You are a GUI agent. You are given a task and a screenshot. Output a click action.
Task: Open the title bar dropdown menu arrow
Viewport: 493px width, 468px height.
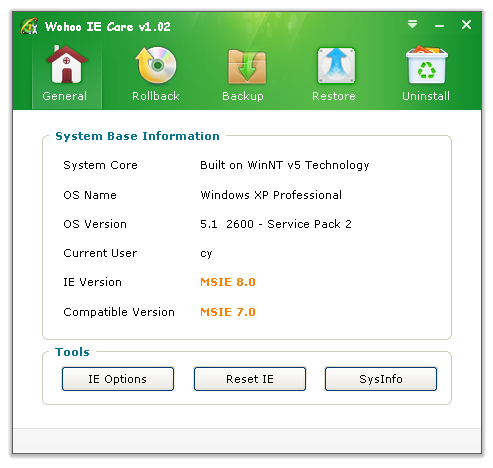[x=412, y=24]
